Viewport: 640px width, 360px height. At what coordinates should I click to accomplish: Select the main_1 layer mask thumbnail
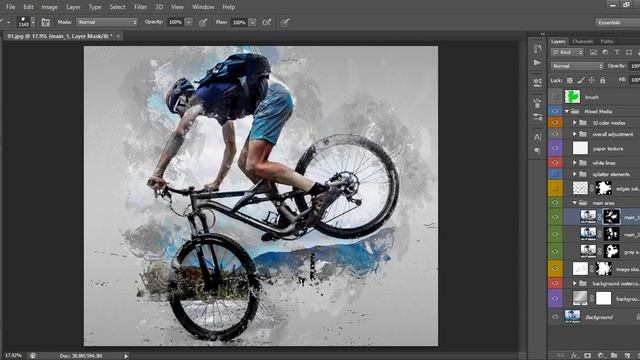pyautogui.click(x=611, y=217)
